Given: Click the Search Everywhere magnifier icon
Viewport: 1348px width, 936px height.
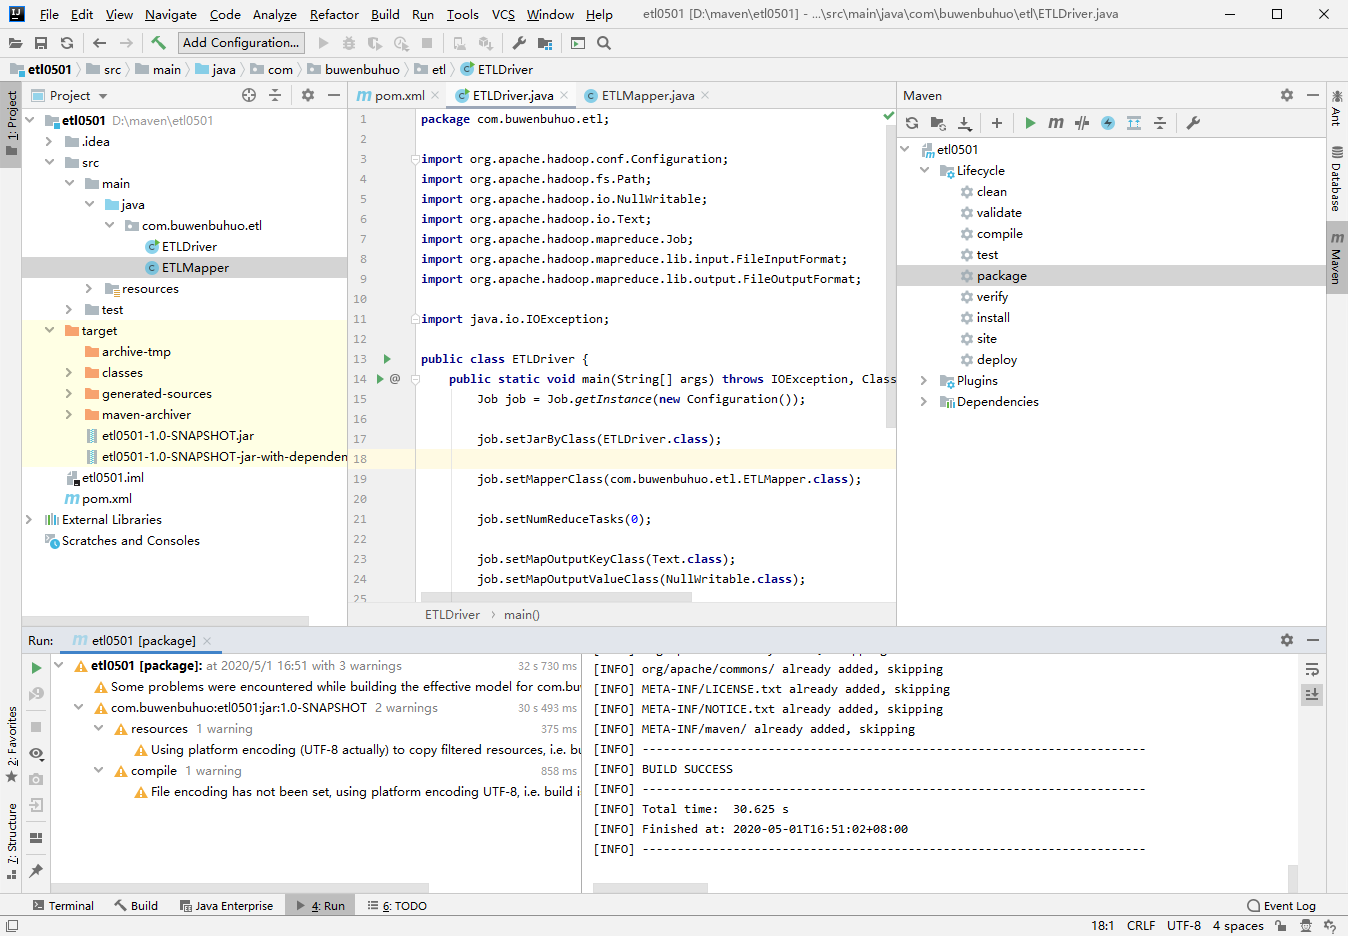Looking at the screenshot, I should point(604,43).
